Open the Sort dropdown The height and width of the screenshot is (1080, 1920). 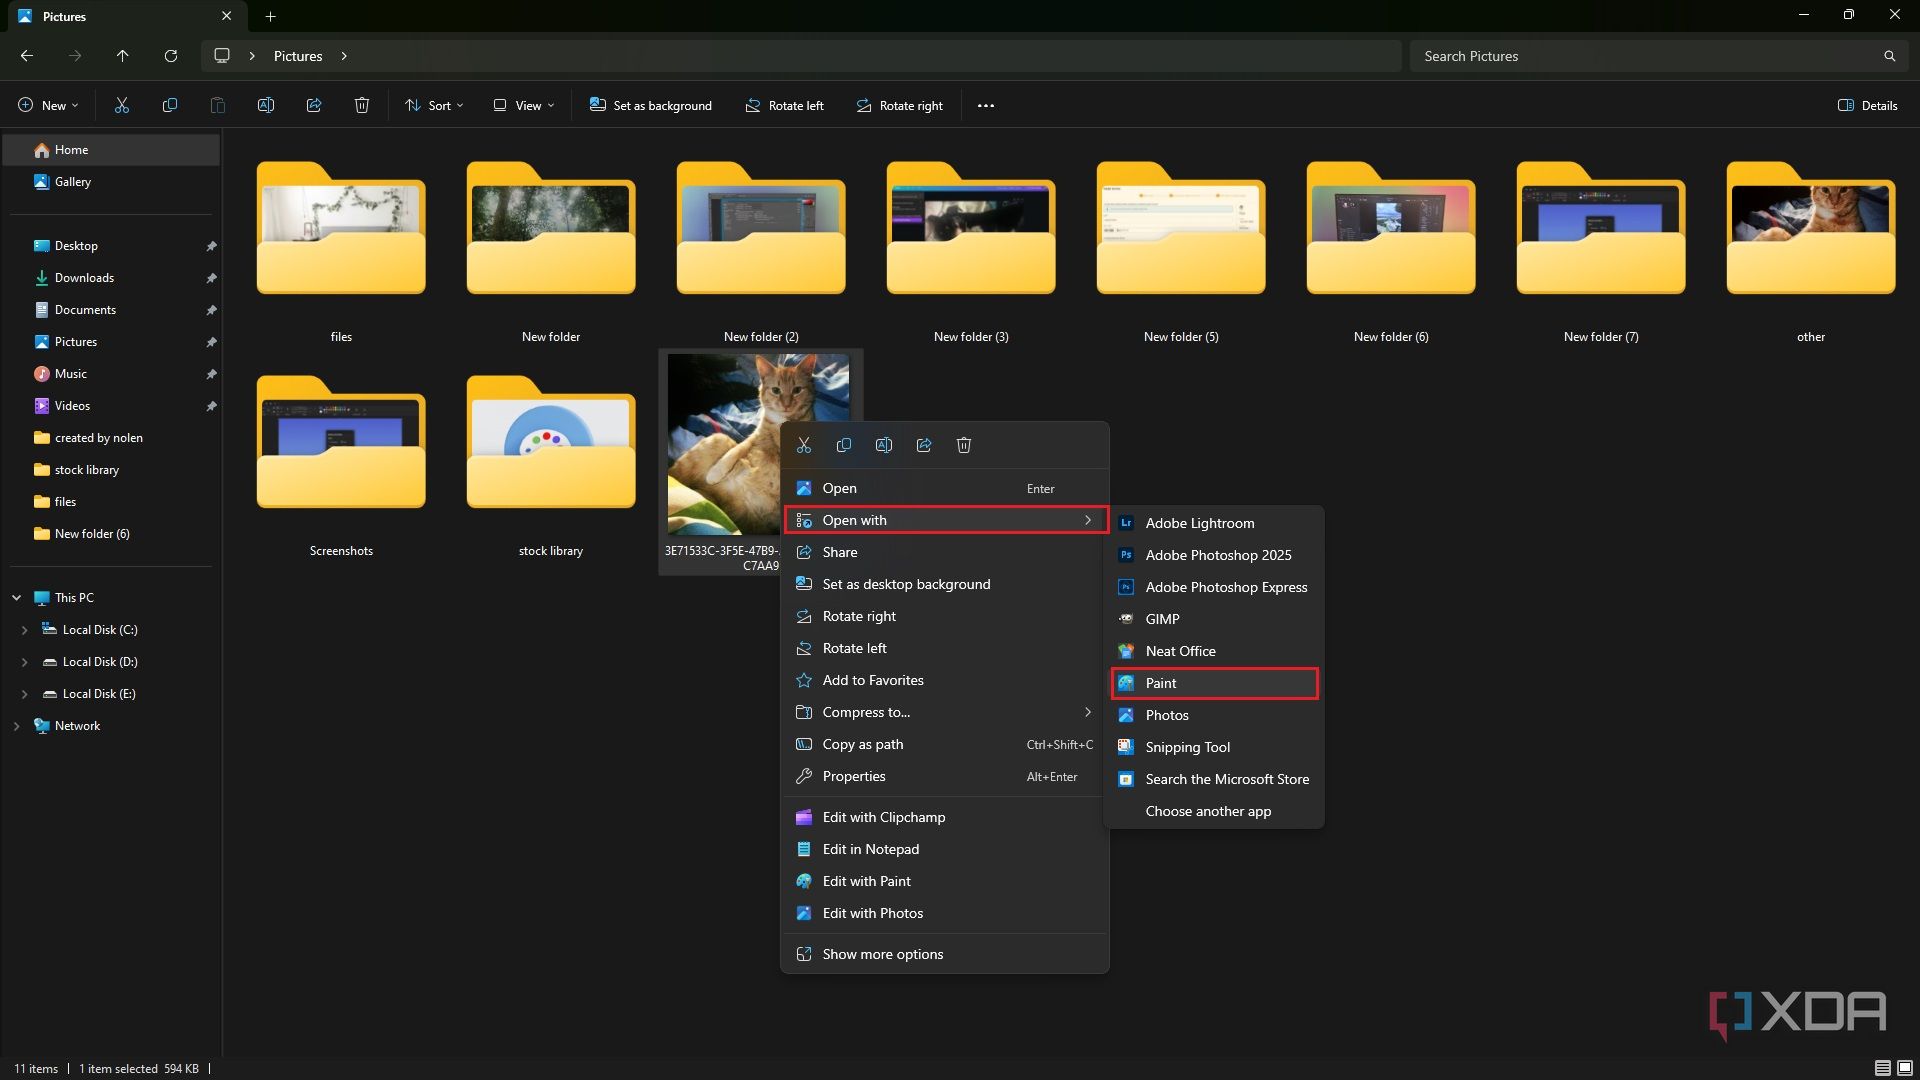click(x=434, y=105)
